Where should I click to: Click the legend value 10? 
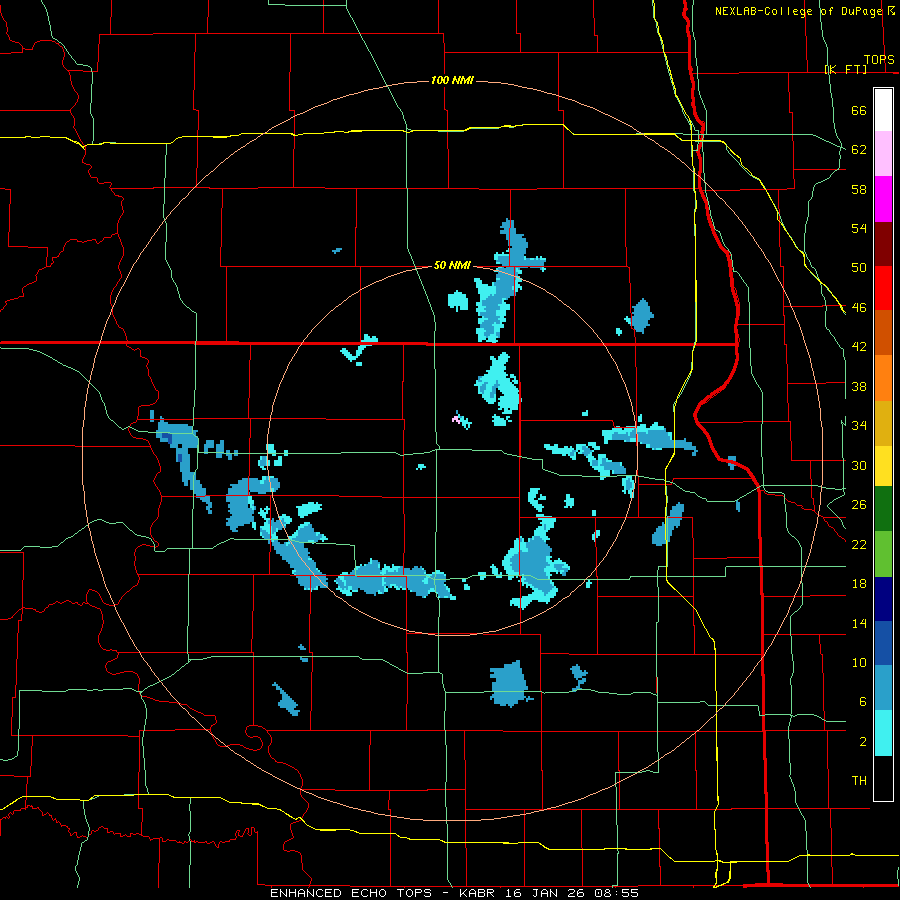859,662
